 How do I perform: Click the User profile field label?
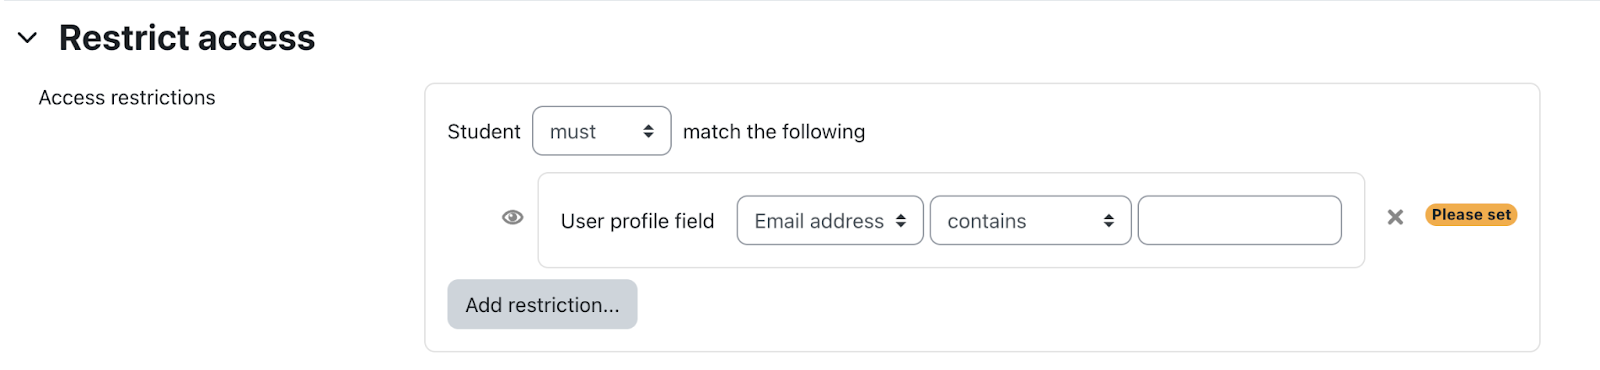pyautogui.click(x=637, y=221)
